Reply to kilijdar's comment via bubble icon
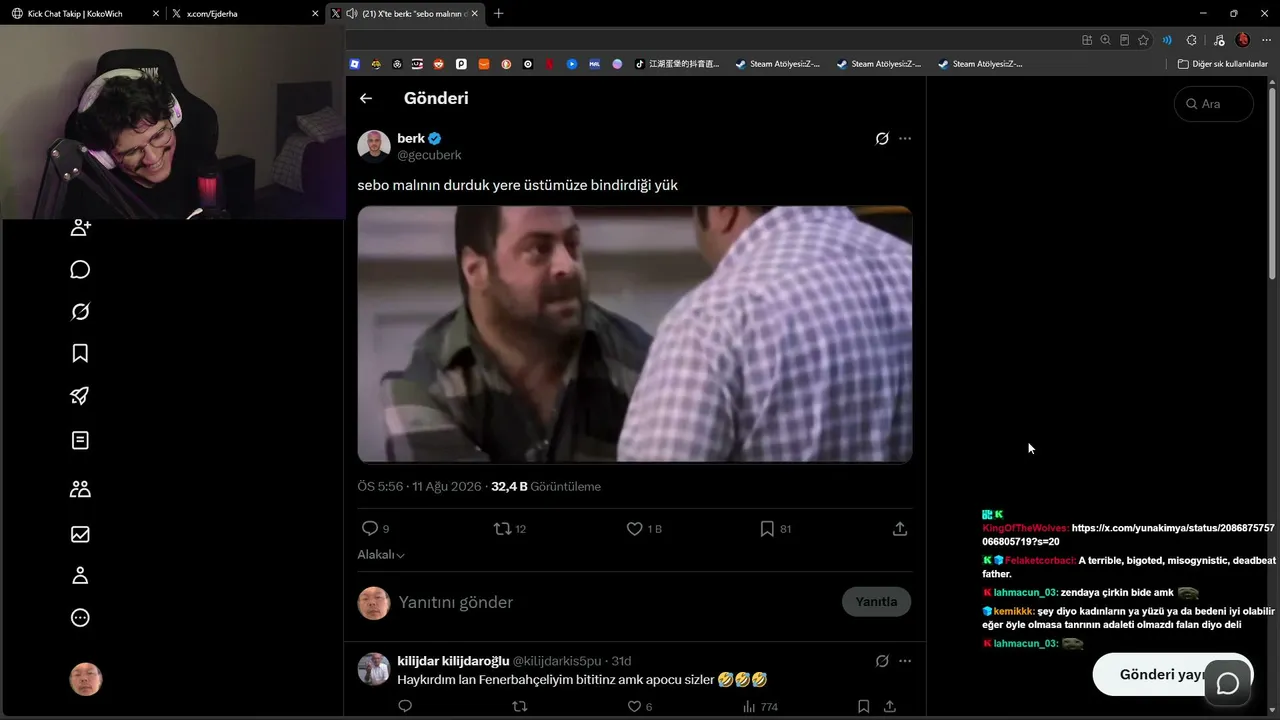 (405, 707)
